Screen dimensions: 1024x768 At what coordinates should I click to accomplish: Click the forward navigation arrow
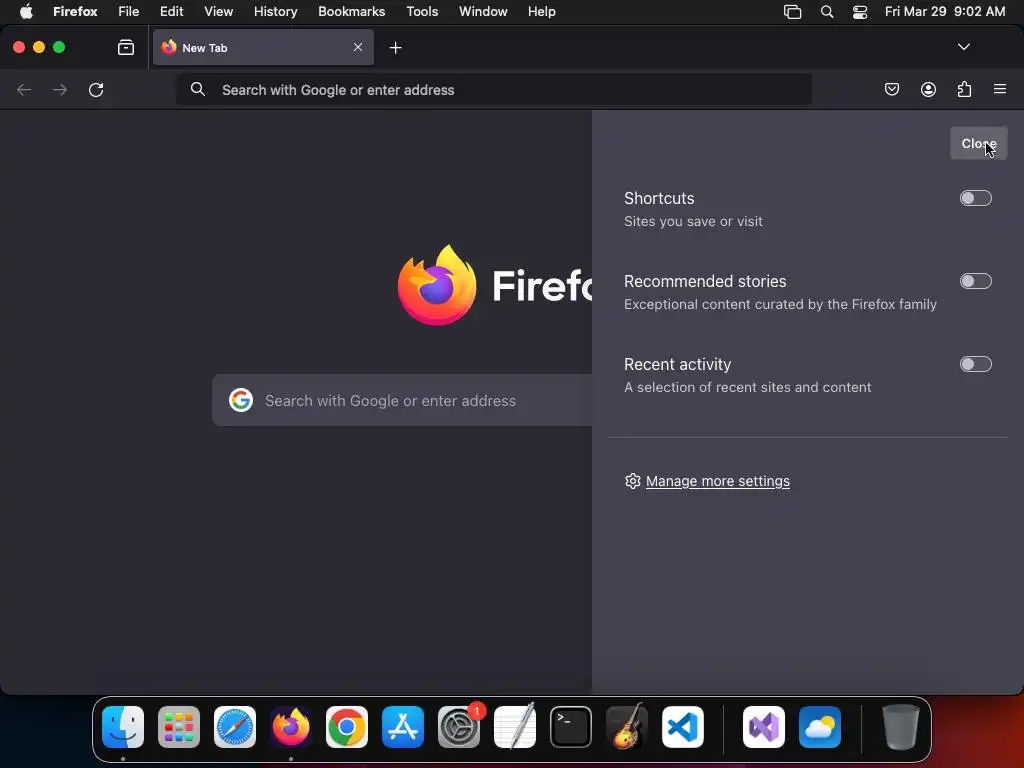[x=60, y=89]
